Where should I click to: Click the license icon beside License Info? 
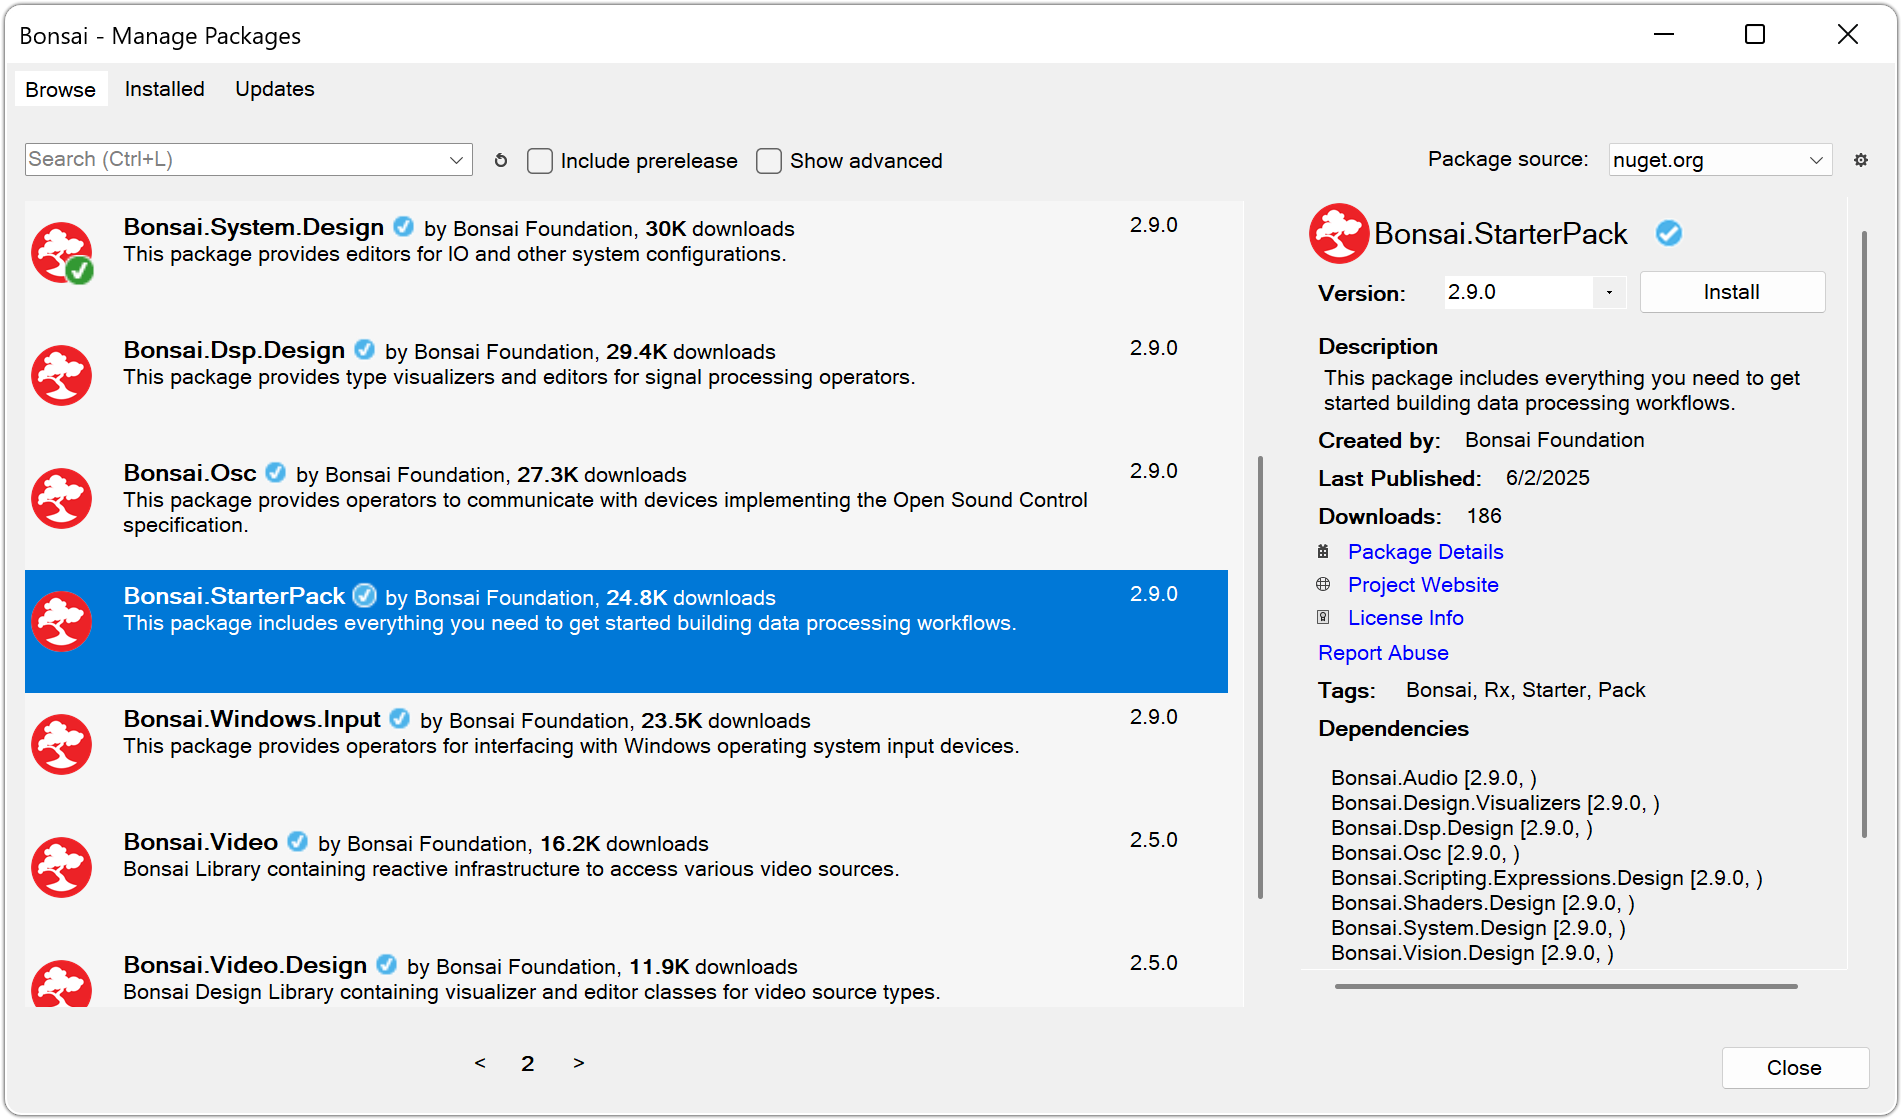click(1323, 618)
